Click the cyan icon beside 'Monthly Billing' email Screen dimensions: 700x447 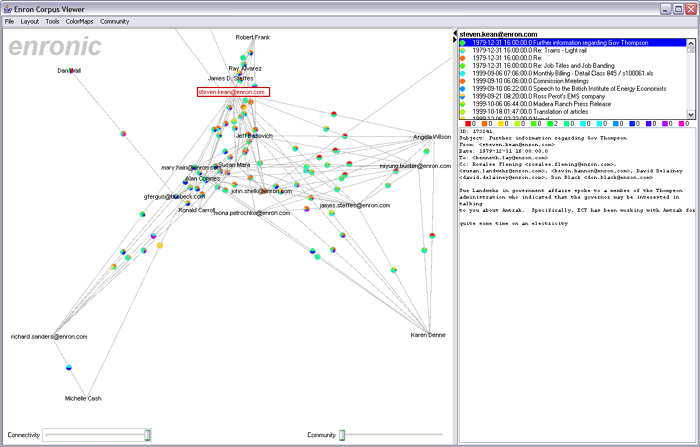click(463, 73)
